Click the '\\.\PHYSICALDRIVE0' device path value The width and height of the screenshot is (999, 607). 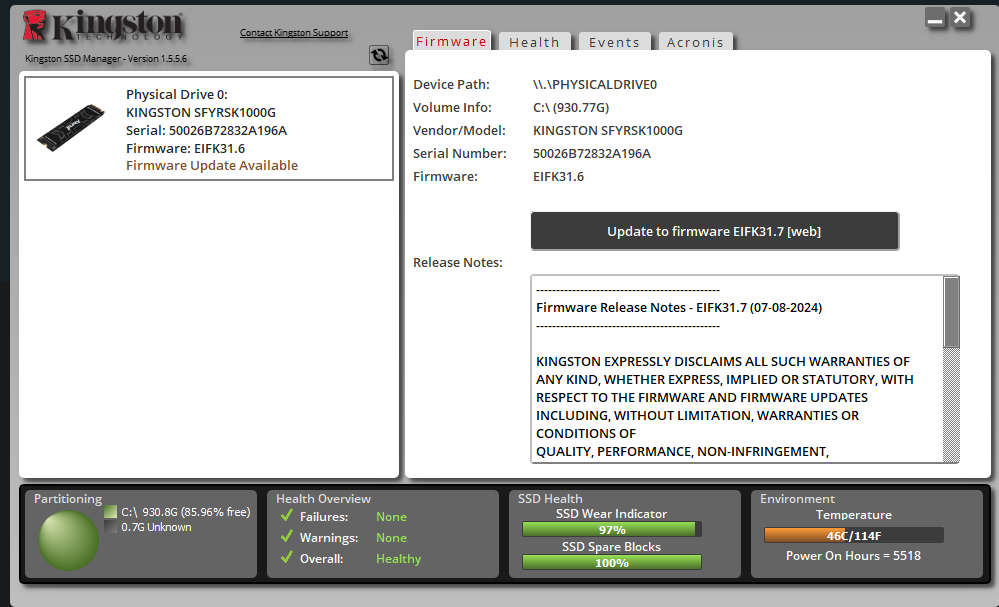(x=595, y=85)
